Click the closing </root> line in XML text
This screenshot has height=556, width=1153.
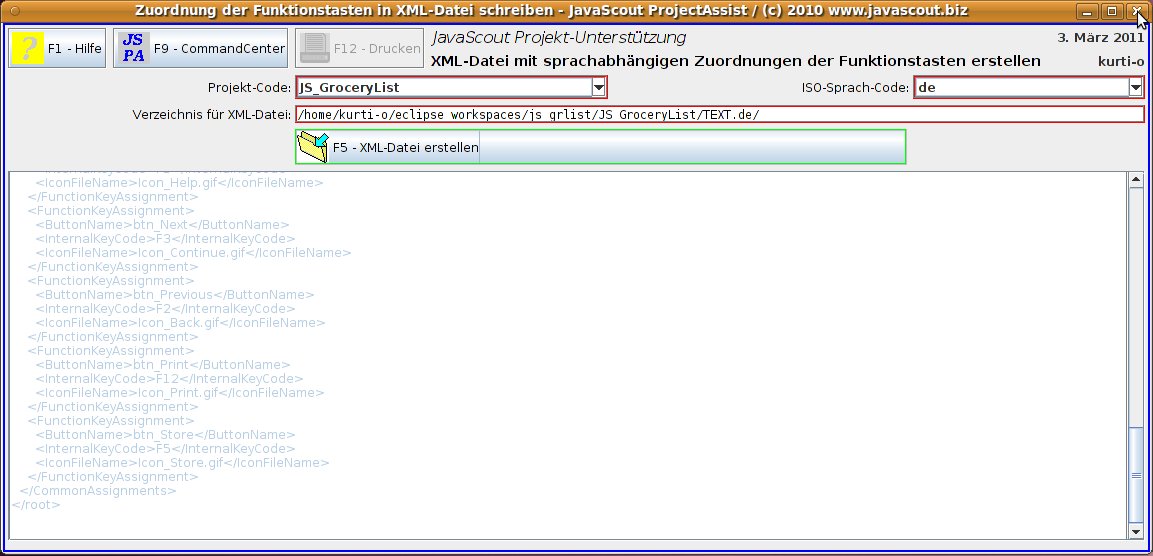[35, 505]
